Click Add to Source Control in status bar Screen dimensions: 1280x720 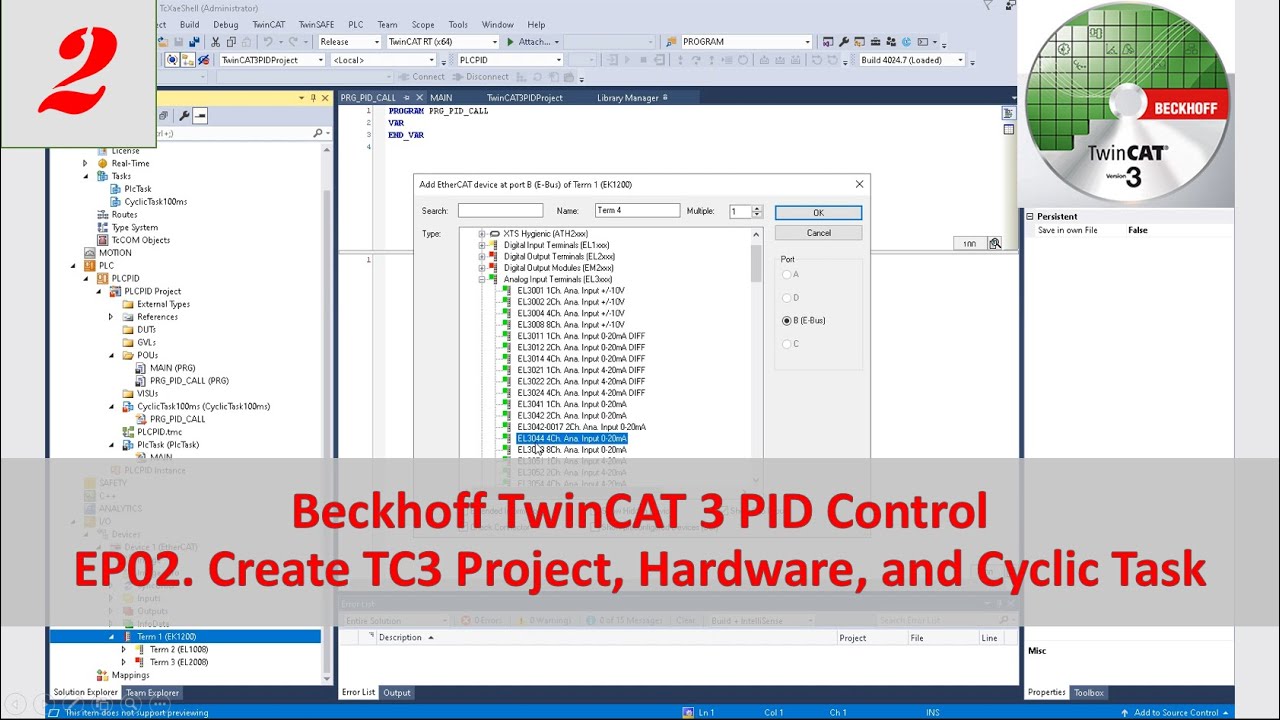tap(1176, 713)
